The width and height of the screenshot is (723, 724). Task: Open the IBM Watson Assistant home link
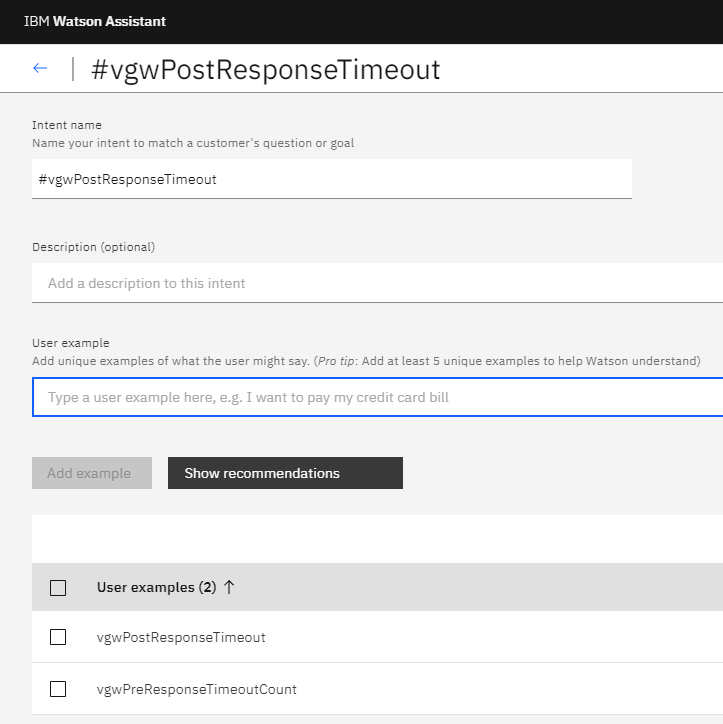point(95,21)
